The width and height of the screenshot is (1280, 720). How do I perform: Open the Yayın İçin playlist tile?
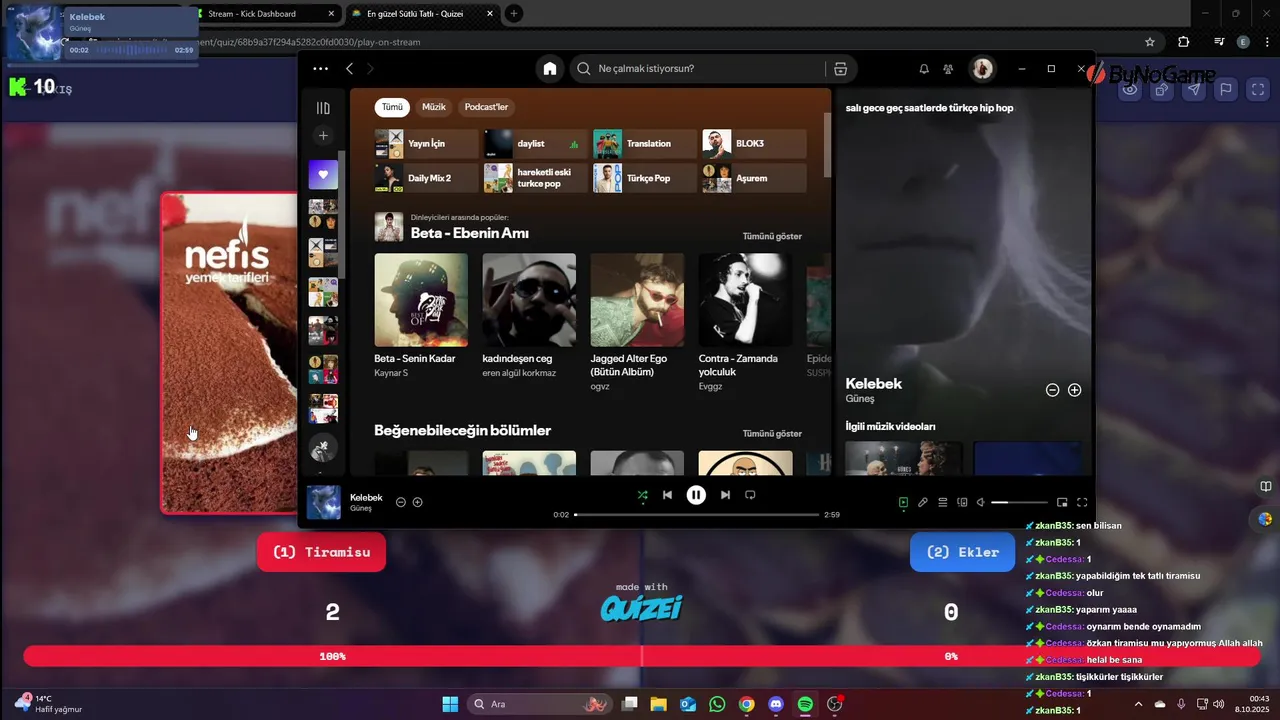(x=426, y=144)
